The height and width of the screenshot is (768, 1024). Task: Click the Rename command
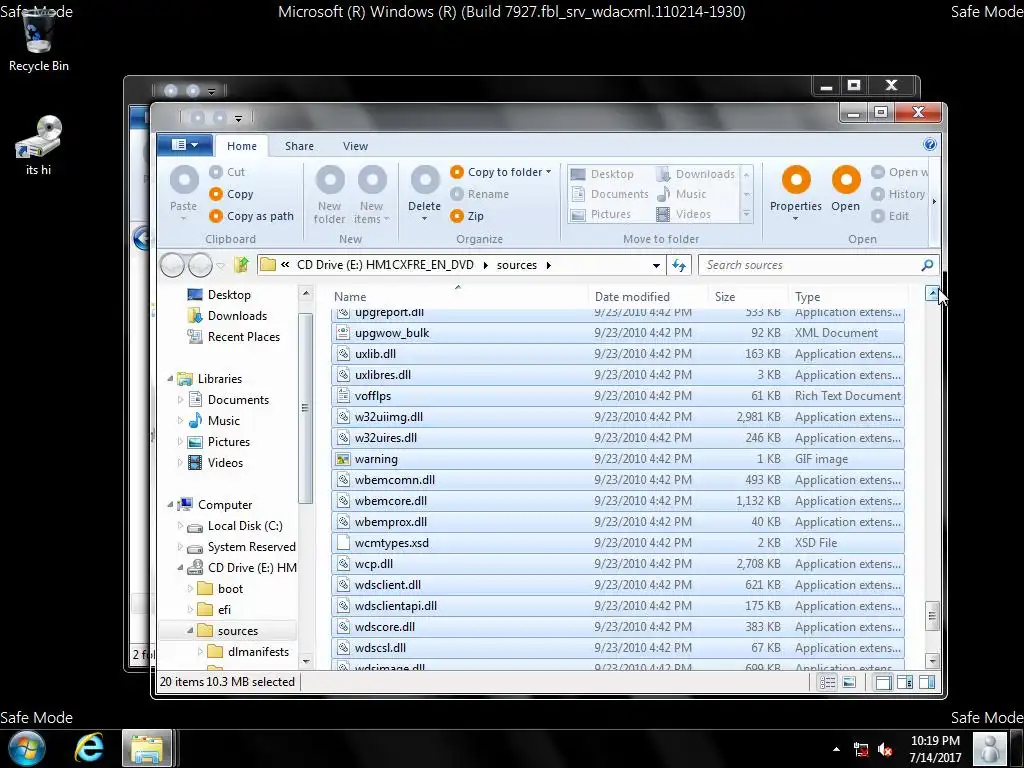click(479, 194)
